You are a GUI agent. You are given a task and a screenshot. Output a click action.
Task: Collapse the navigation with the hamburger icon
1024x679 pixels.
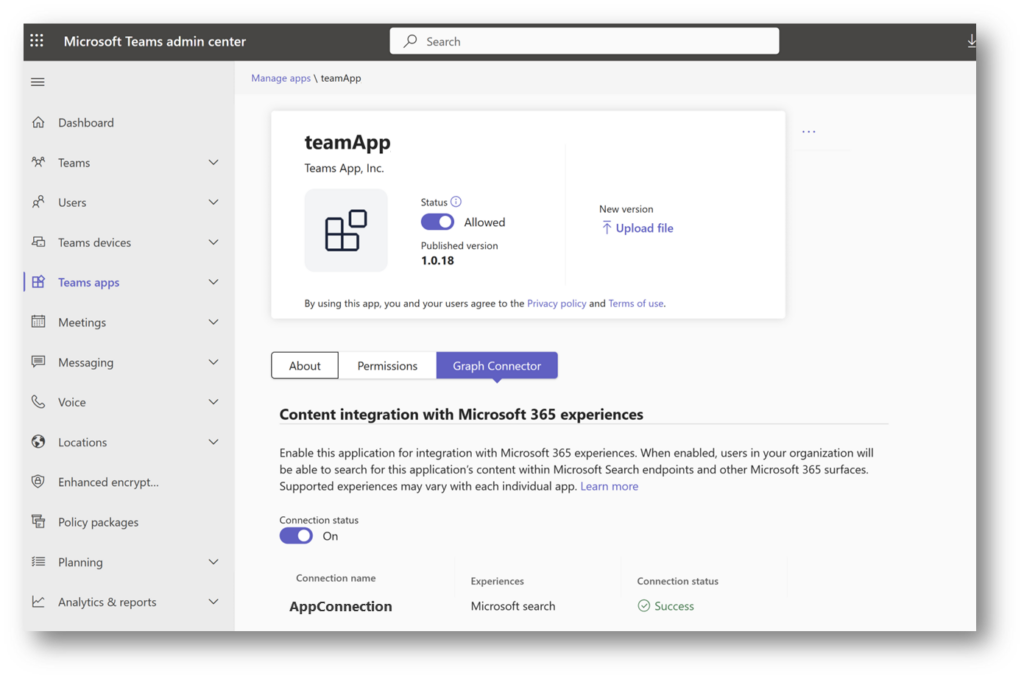37,82
